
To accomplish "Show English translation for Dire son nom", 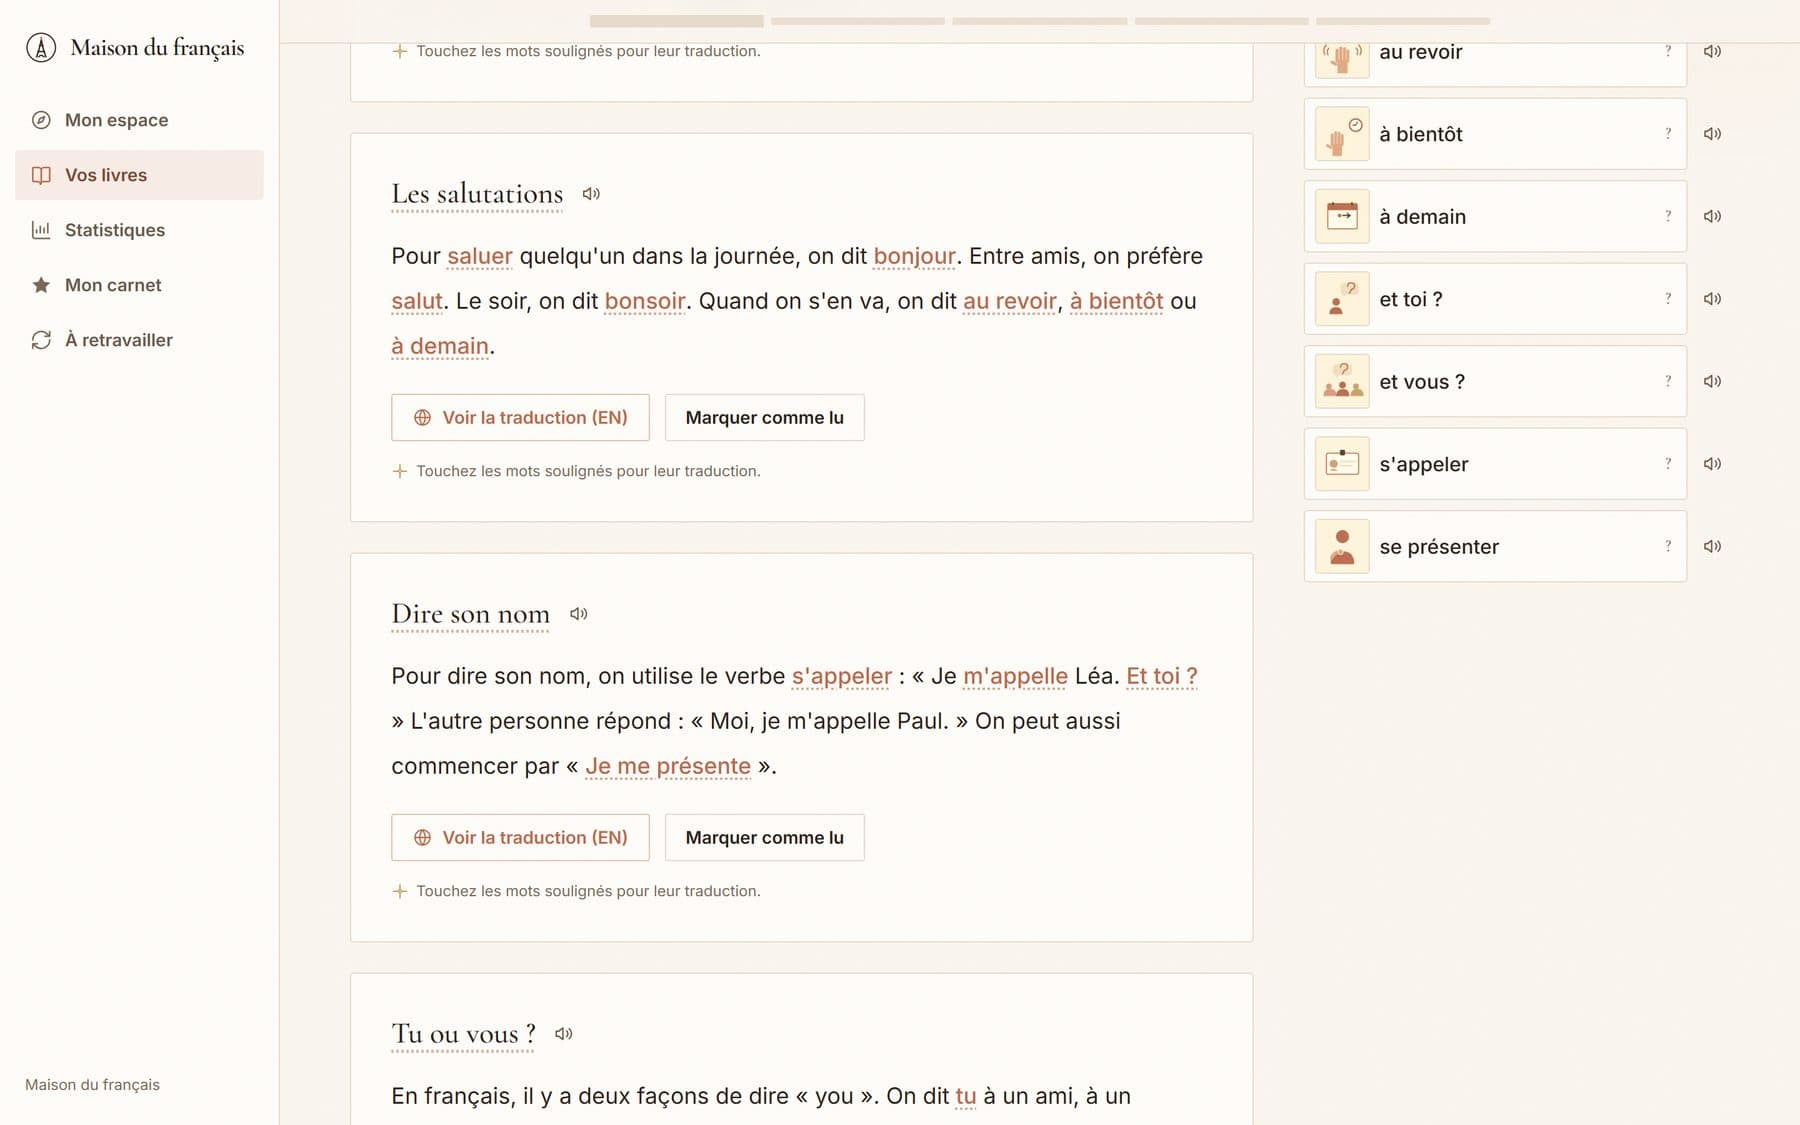I will click(520, 838).
